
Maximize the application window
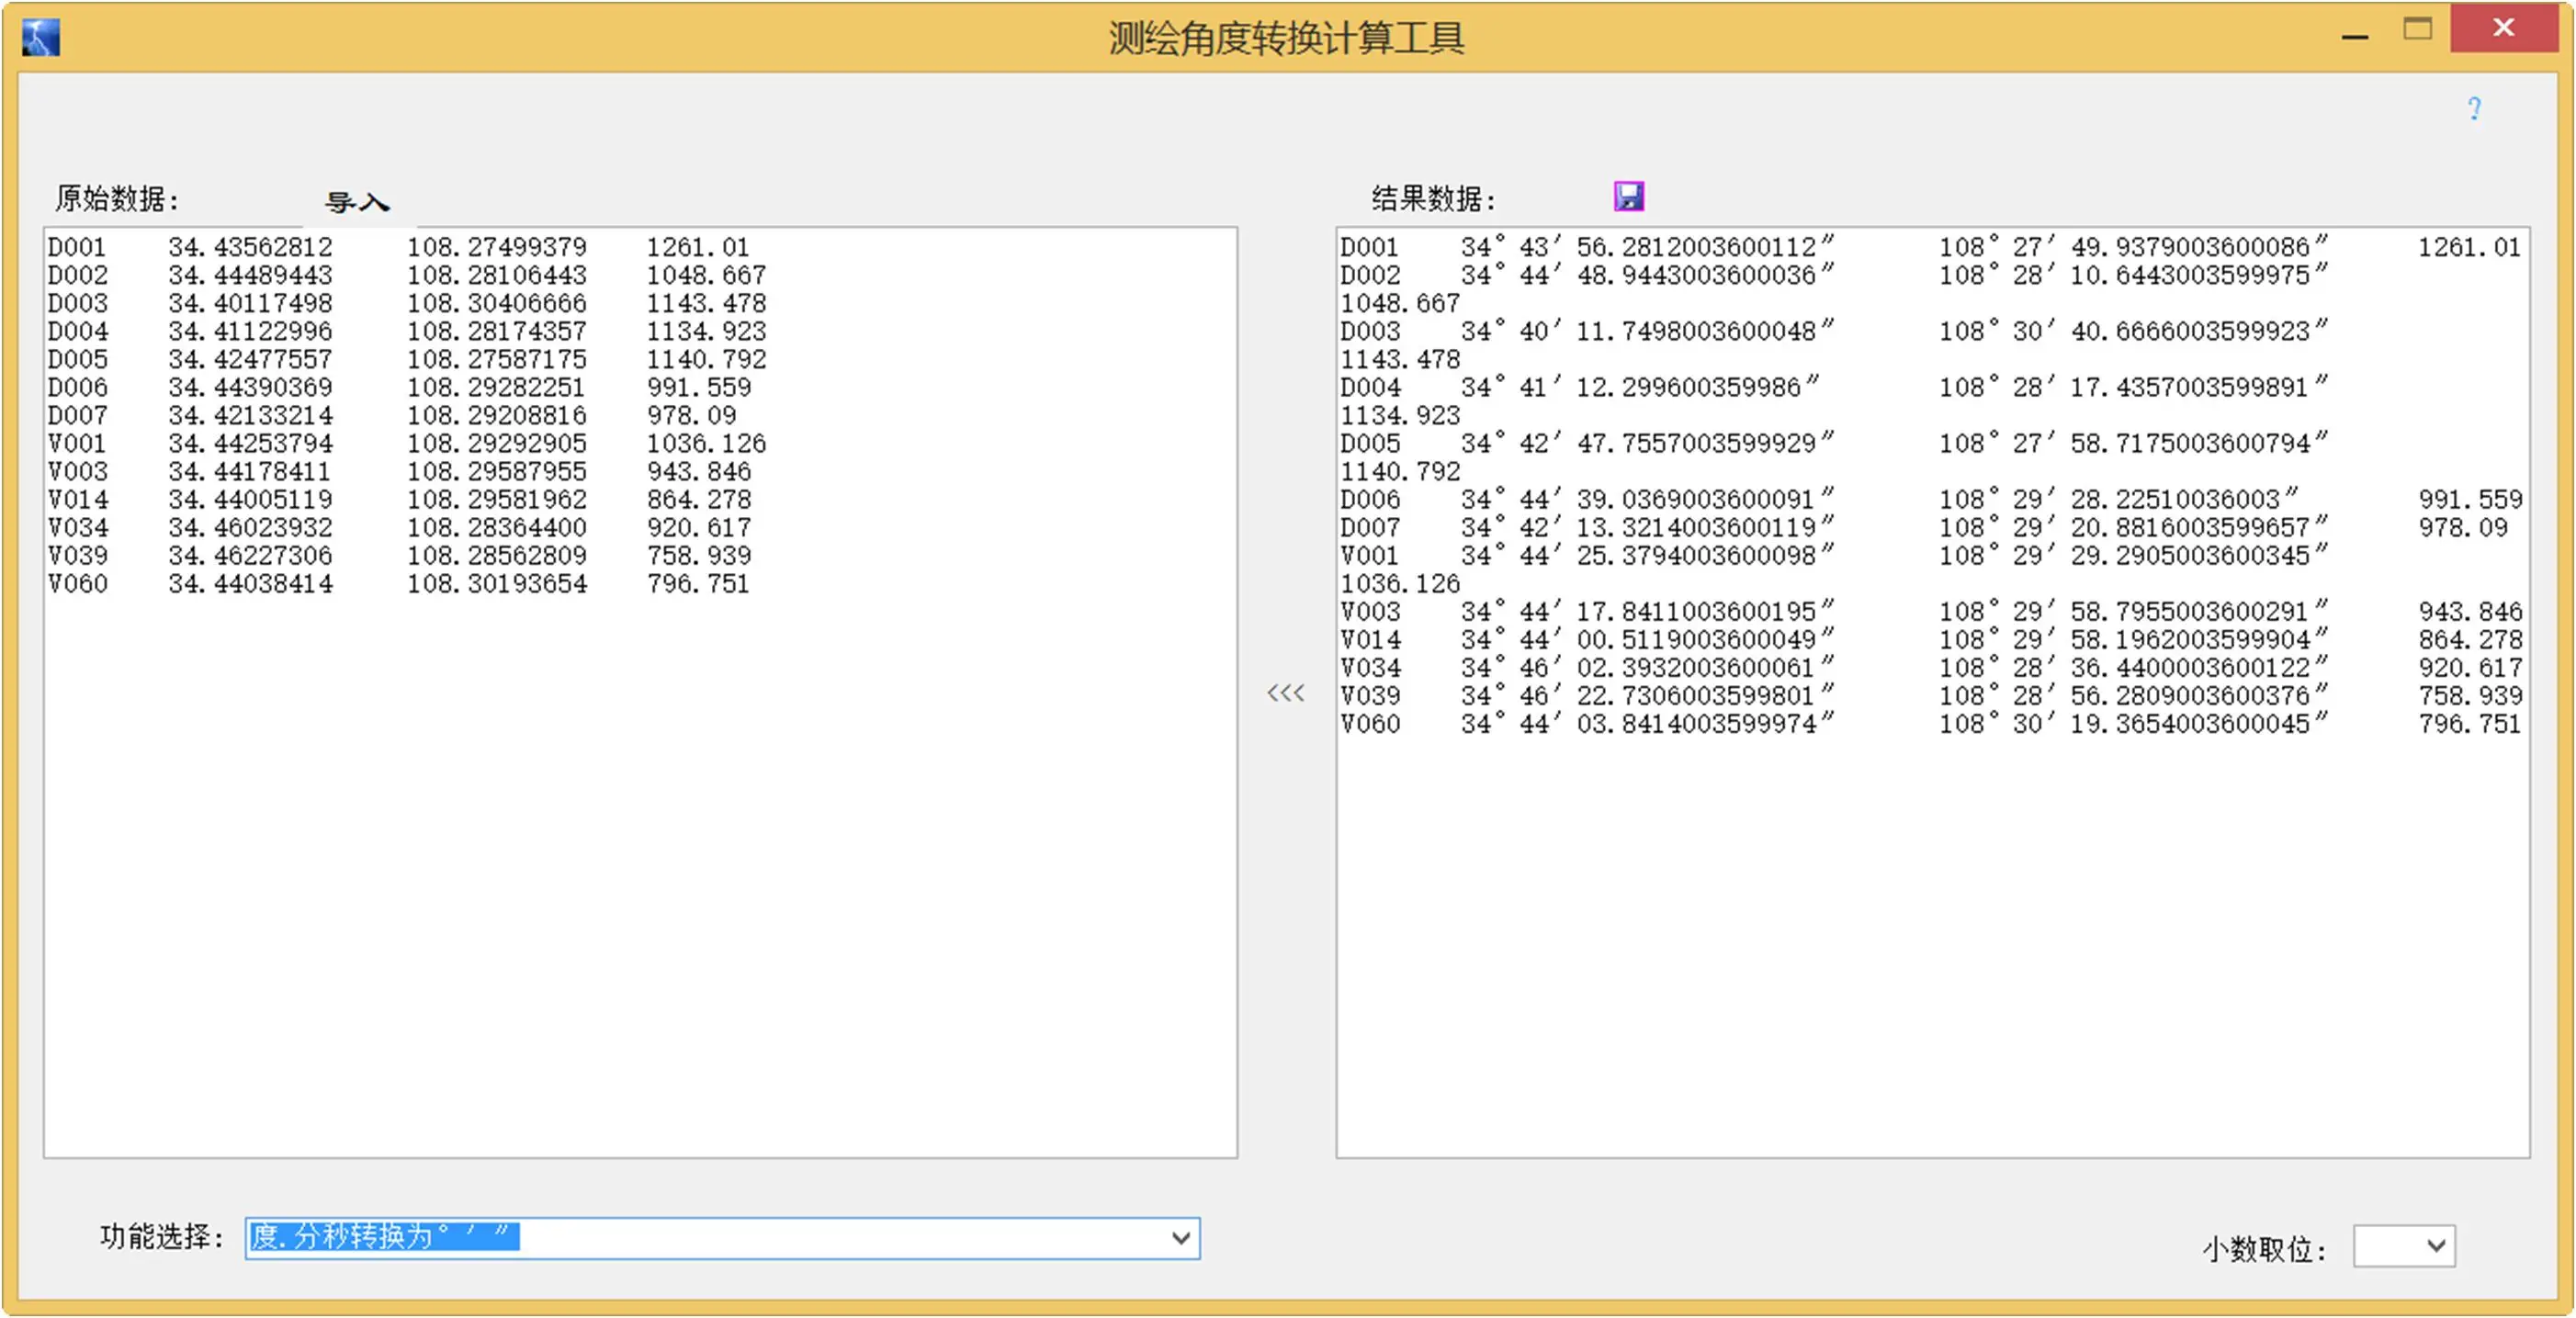coord(2417,29)
